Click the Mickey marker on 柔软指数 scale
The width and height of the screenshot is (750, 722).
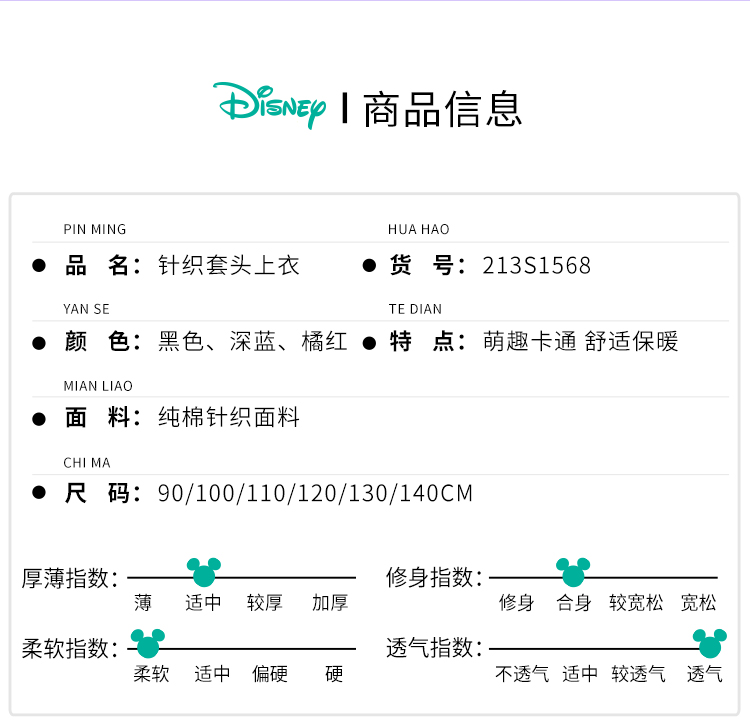coord(148,643)
